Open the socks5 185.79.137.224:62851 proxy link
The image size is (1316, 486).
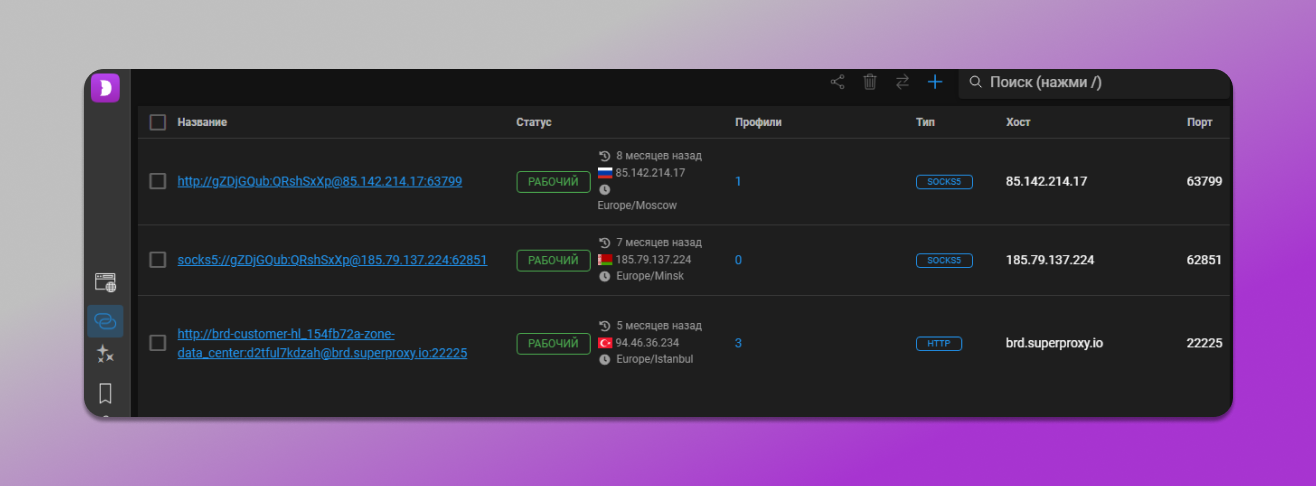click(x=332, y=260)
